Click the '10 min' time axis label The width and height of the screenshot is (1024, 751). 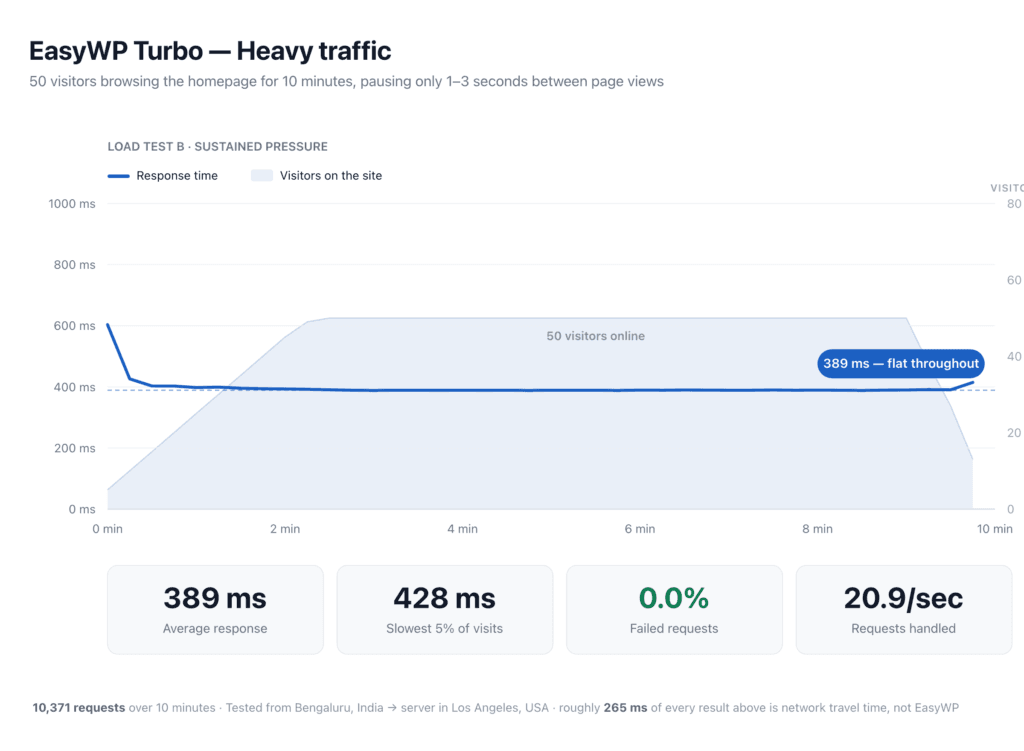coord(995,529)
